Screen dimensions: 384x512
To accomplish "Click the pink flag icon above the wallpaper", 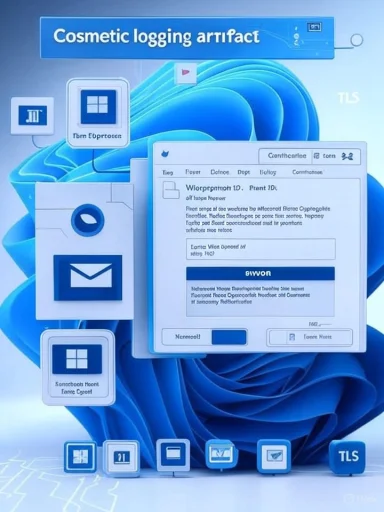I will pyautogui.click(x=186, y=72).
